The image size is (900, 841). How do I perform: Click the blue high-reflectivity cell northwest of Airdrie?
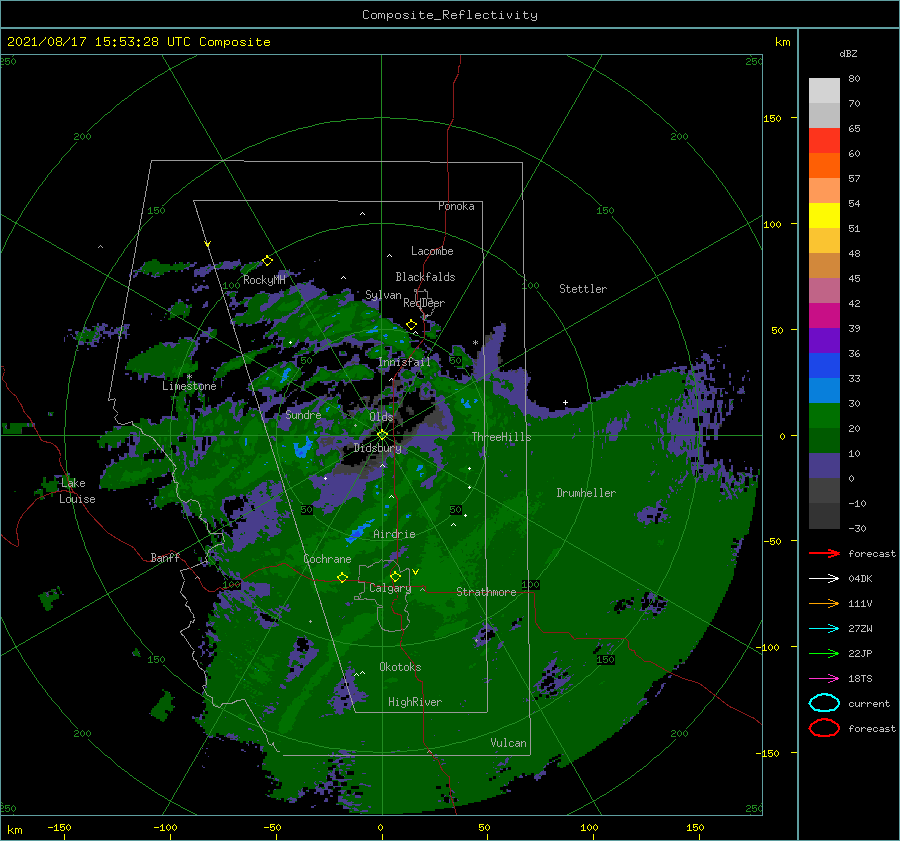(358, 532)
